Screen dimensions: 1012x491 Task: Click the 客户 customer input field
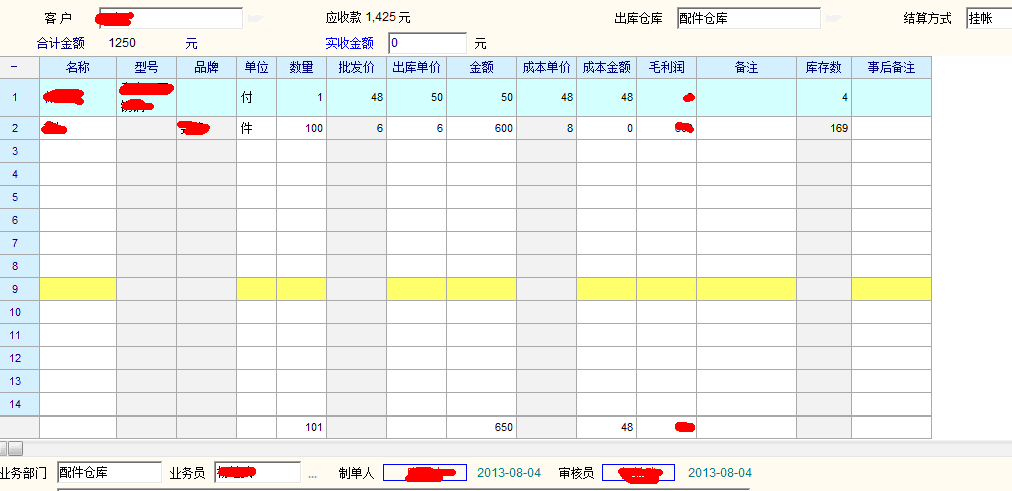[x=170, y=18]
